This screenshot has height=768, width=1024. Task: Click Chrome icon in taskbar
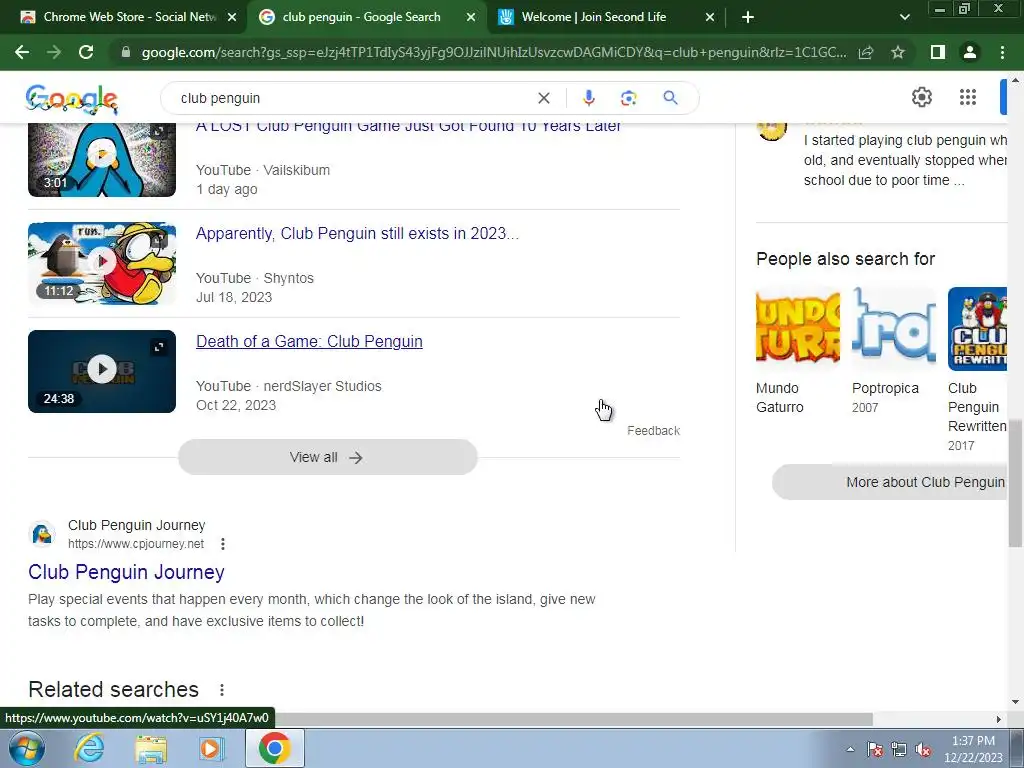point(275,748)
